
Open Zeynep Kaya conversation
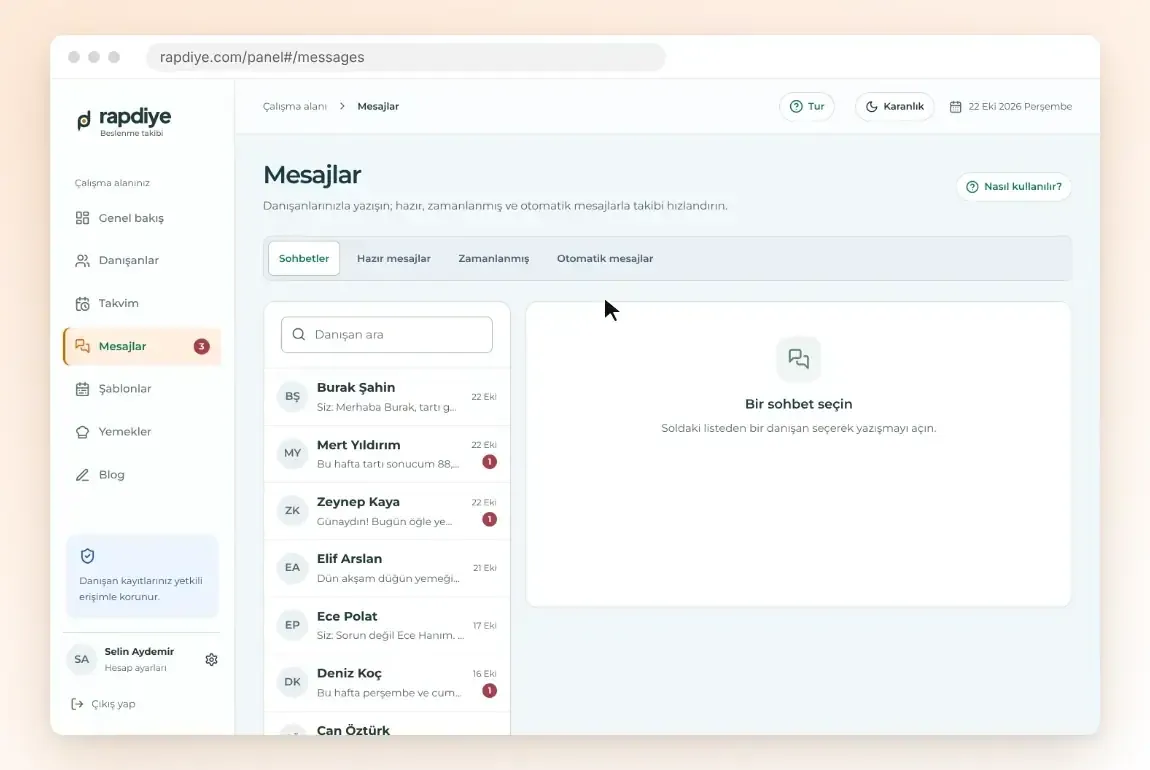(387, 511)
